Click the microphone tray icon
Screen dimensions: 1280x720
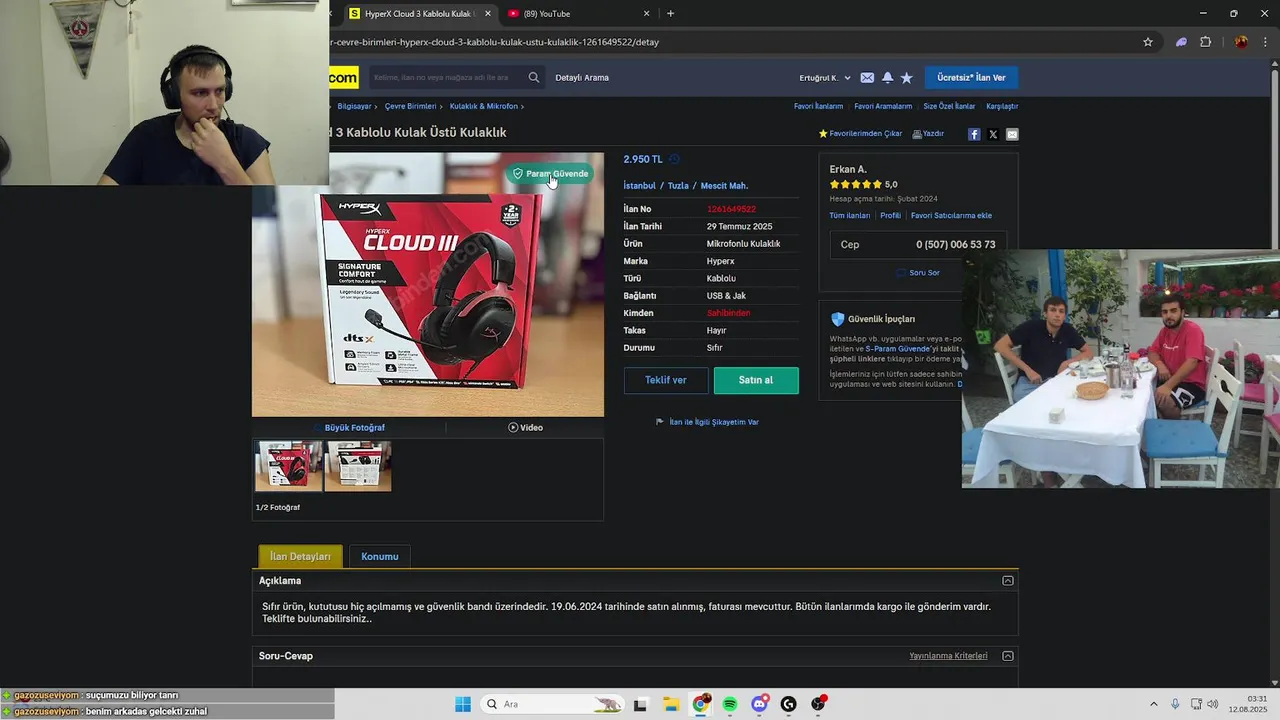(1175, 704)
